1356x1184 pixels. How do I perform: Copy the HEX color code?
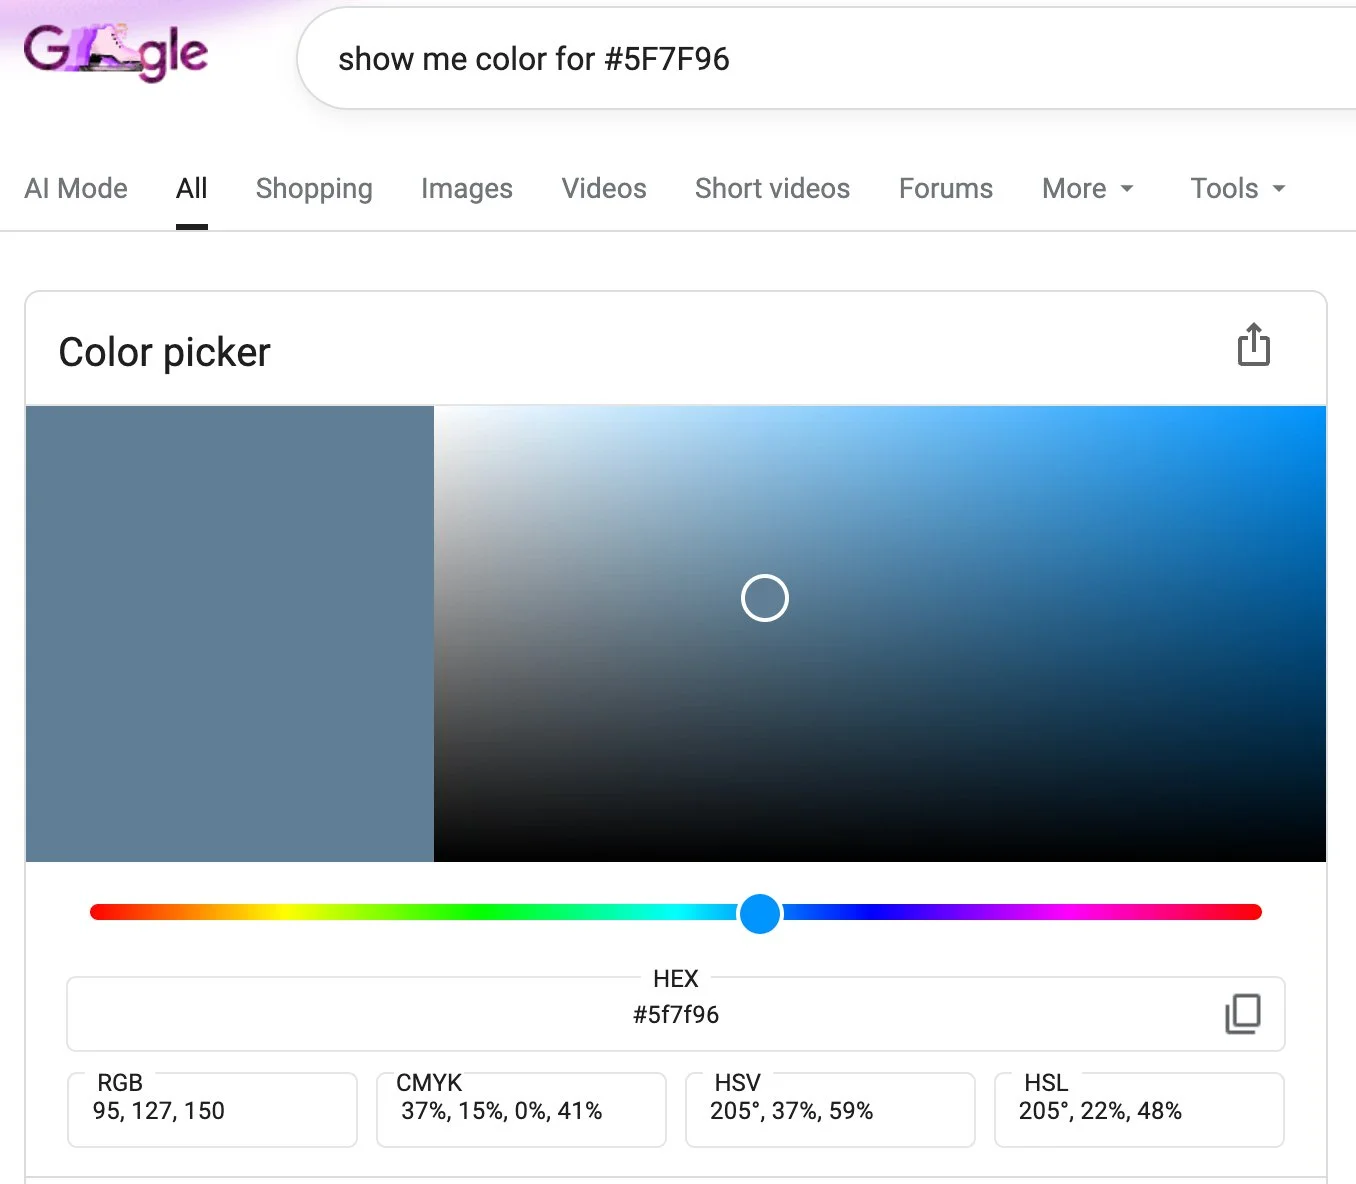pyautogui.click(x=1241, y=1014)
